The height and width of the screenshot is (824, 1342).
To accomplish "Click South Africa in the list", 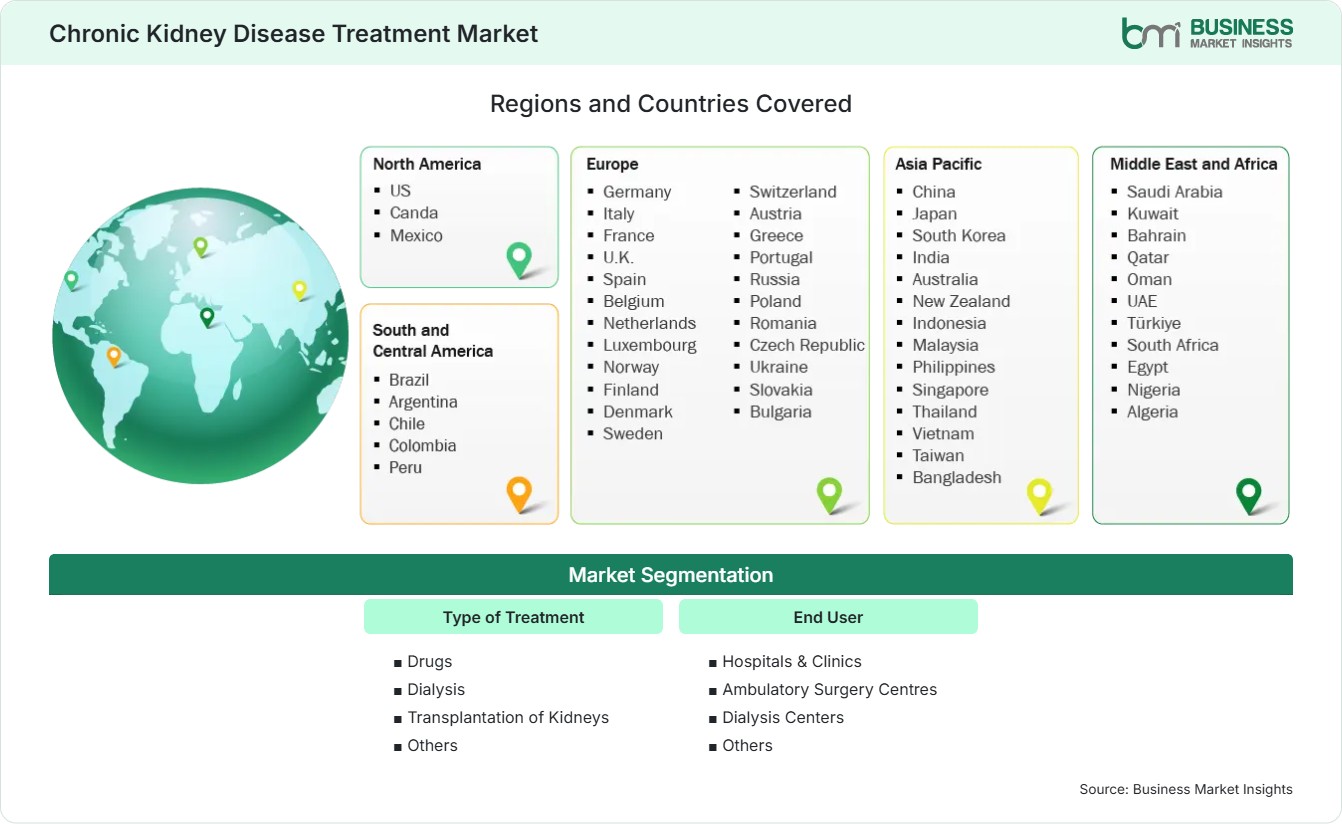I will 1173,346.
